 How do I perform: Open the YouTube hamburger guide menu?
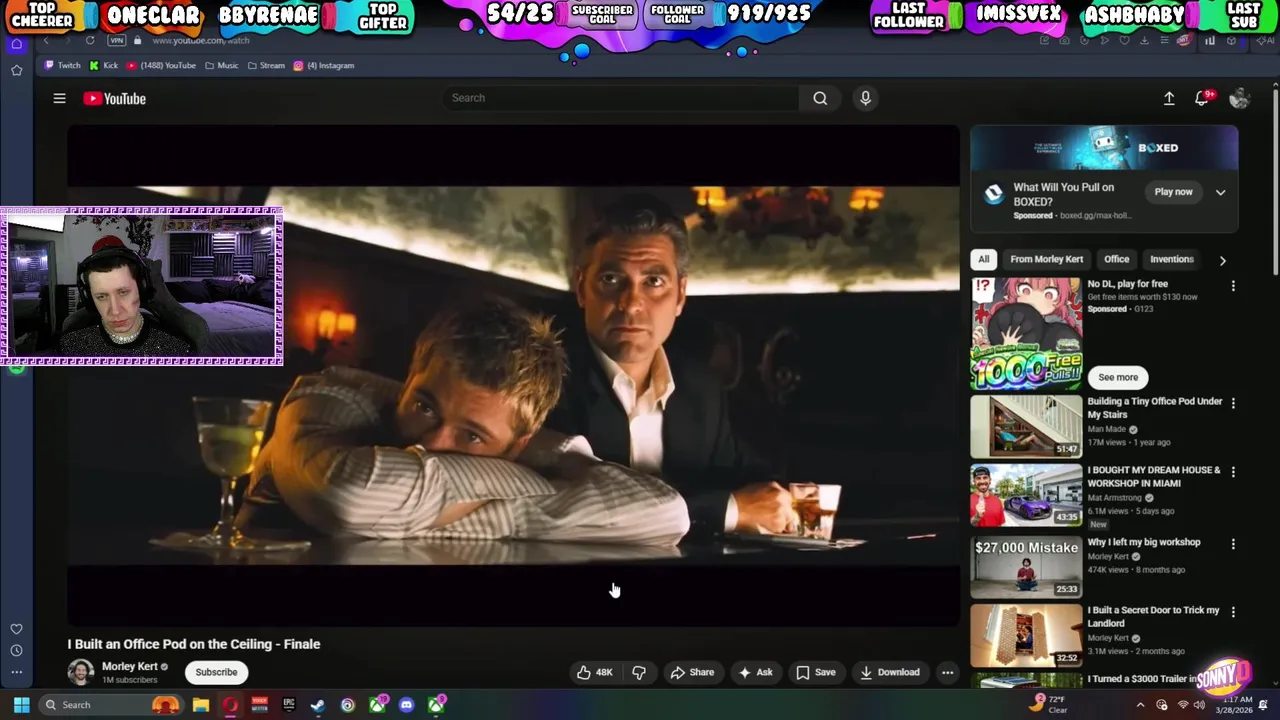(x=59, y=98)
